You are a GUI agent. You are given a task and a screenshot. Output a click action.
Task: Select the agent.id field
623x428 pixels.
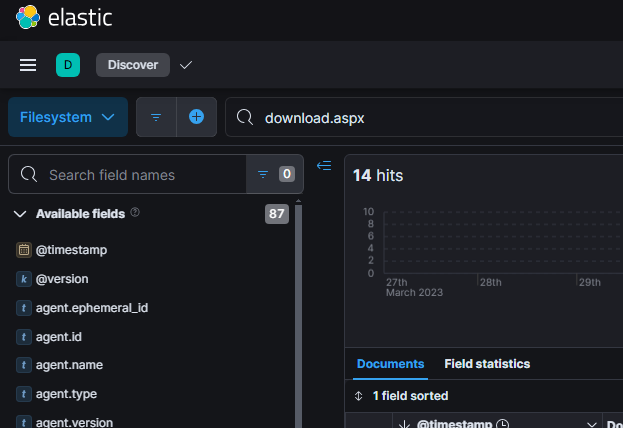[59, 337]
